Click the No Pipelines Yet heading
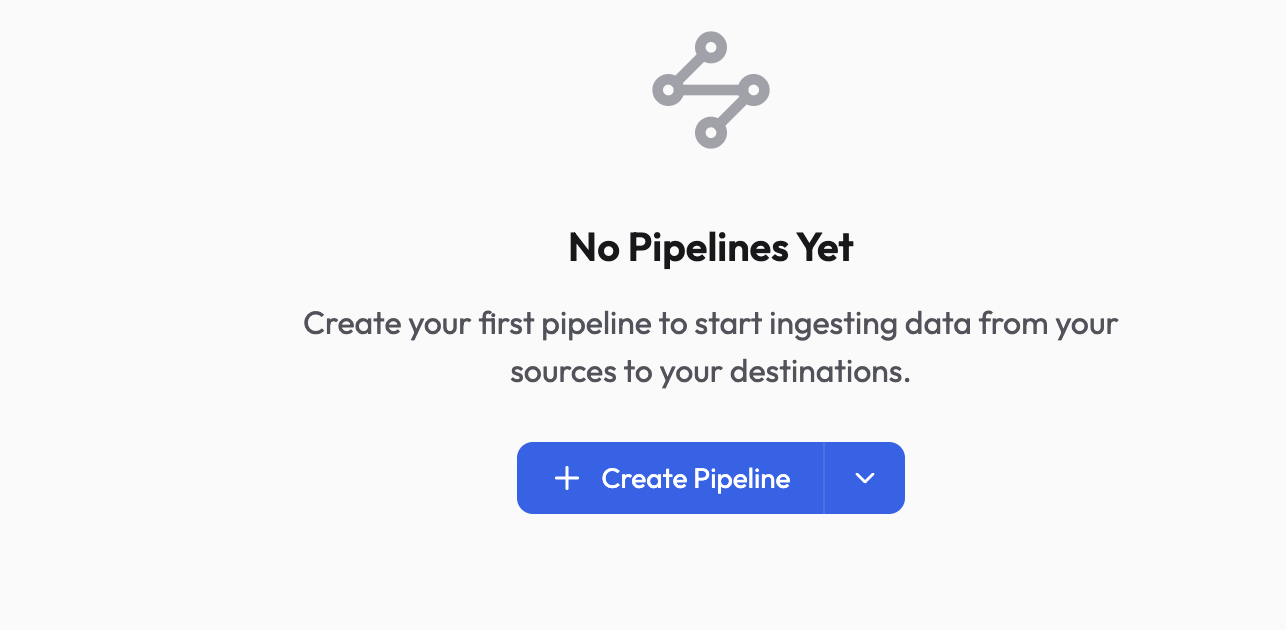The image size is (1286, 630). [710, 247]
